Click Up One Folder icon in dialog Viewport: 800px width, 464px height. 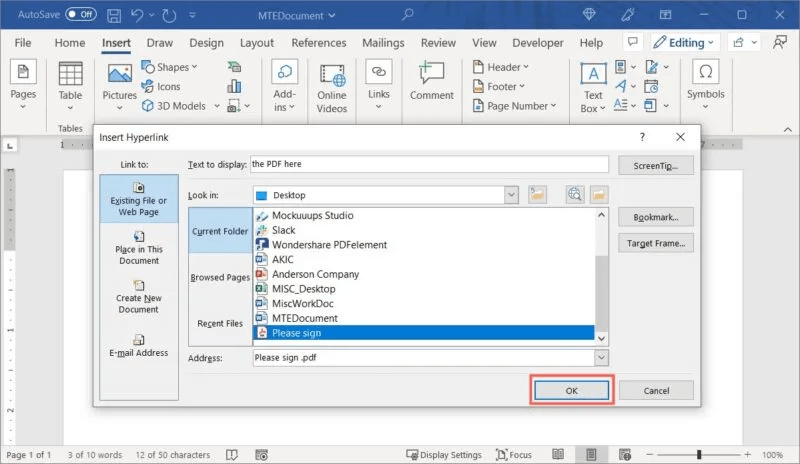pos(537,194)
